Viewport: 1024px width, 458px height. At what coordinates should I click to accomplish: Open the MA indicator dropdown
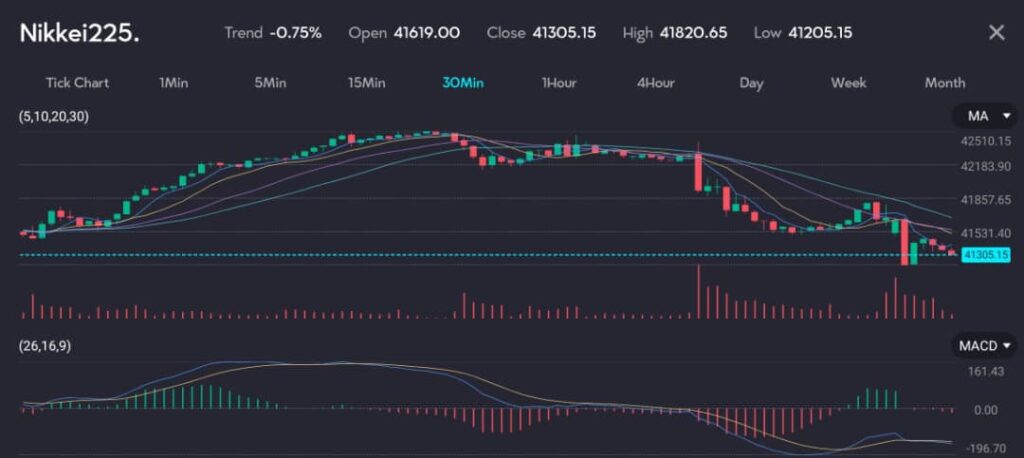(x=983, y=117)
